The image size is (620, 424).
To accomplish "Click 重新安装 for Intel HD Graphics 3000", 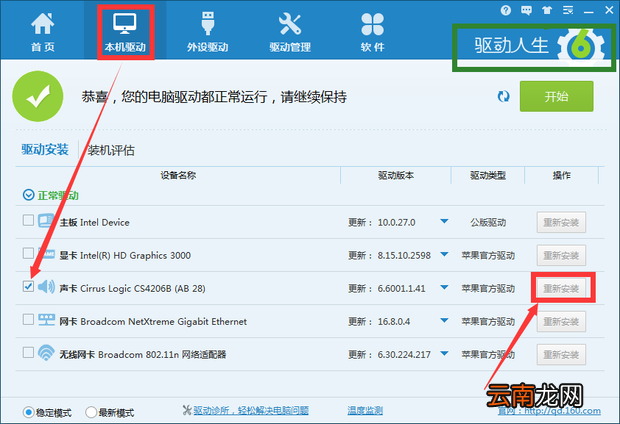I will tap(561, 255).
